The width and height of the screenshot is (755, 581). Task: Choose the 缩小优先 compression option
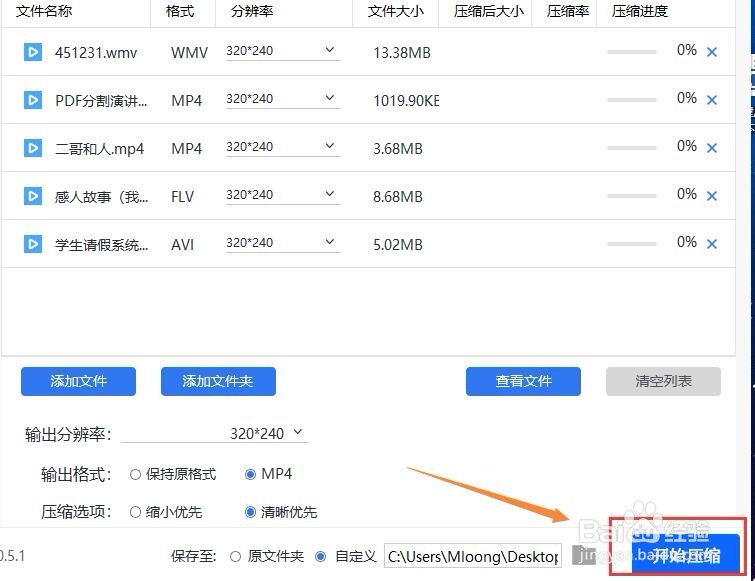coord(166,512)
